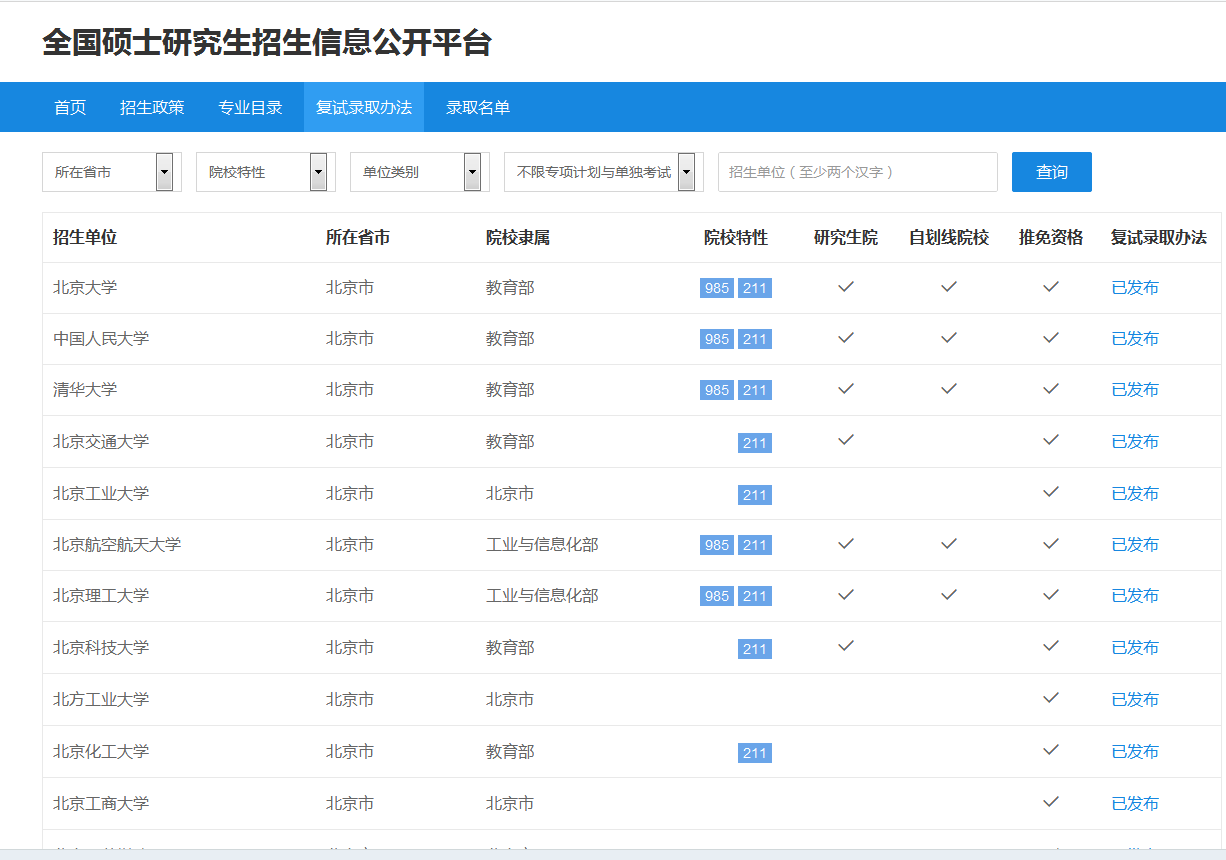Click the 北京工商大学 school name

pos(101,803)
